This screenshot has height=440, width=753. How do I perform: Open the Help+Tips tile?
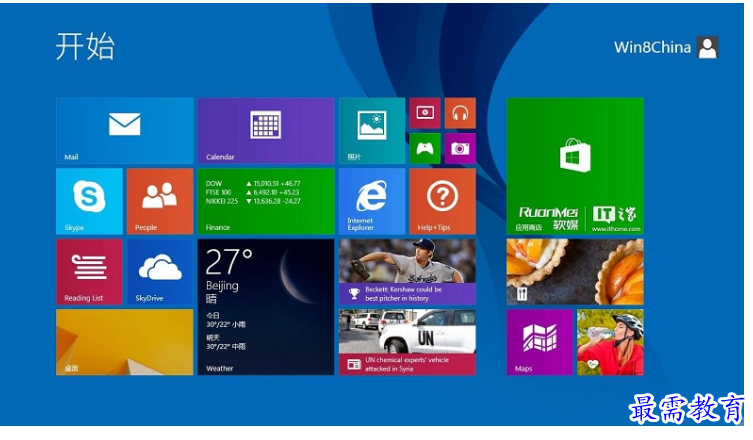[x=443, y=201]
